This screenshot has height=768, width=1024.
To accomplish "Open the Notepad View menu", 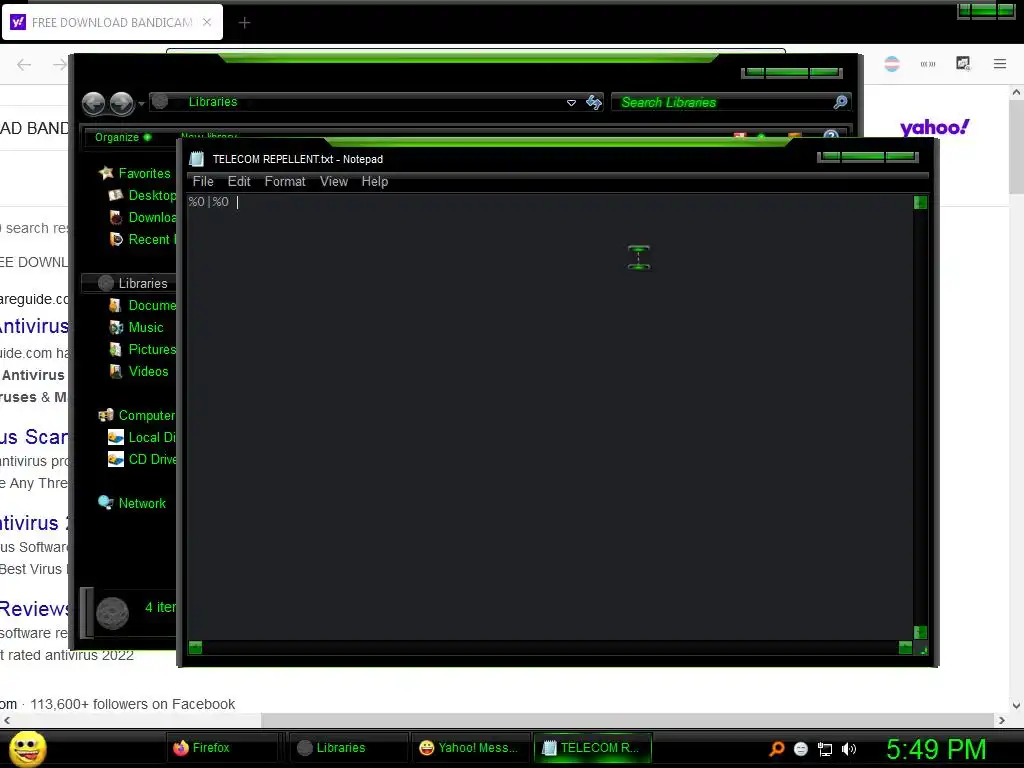I will tap(334, 182).
